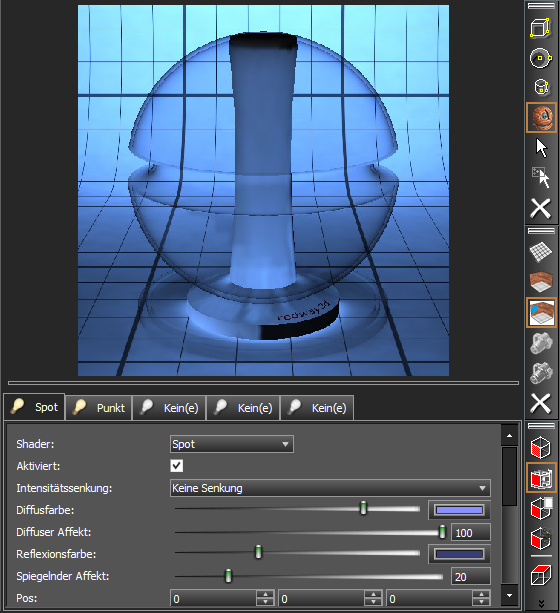Toggle the Aktiviert checkbox
The width and height of the screenshot is (560, 613).
tap(177, 466)
